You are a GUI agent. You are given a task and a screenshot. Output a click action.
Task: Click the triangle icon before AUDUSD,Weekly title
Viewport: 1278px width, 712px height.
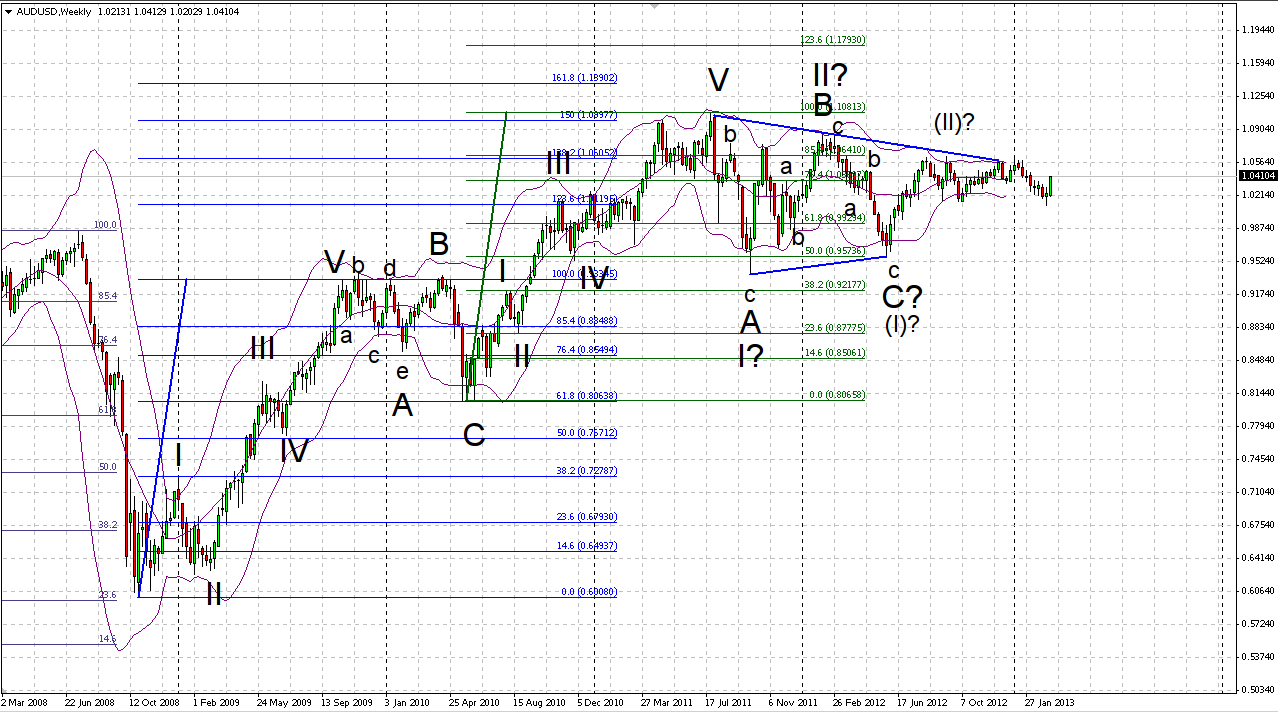point(9,11)
